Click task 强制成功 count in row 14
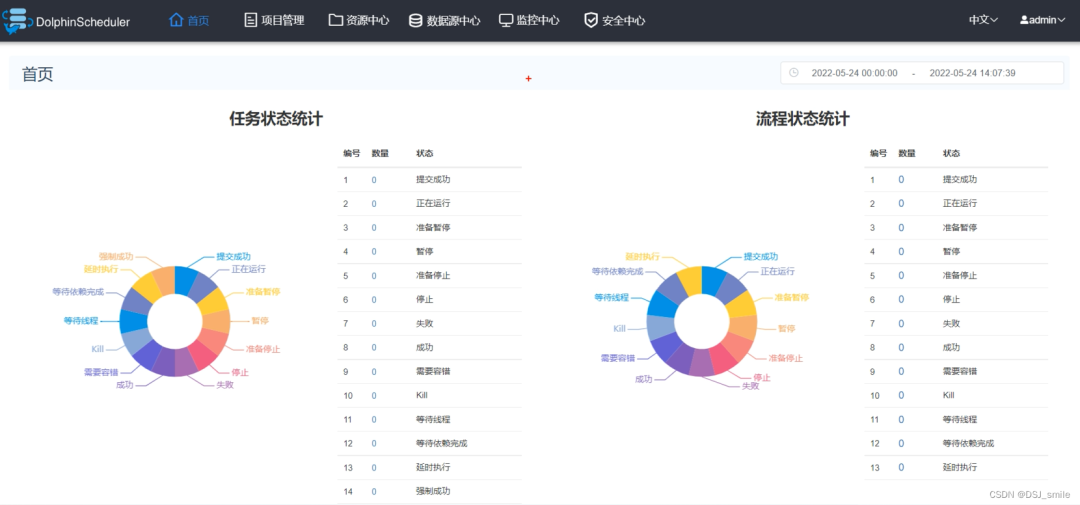This screenshot has width=1080, height=505. pos(374,492)
